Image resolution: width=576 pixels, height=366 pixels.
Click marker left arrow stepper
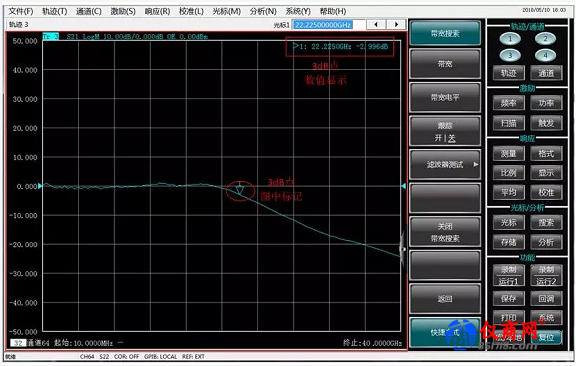point(376,25)
